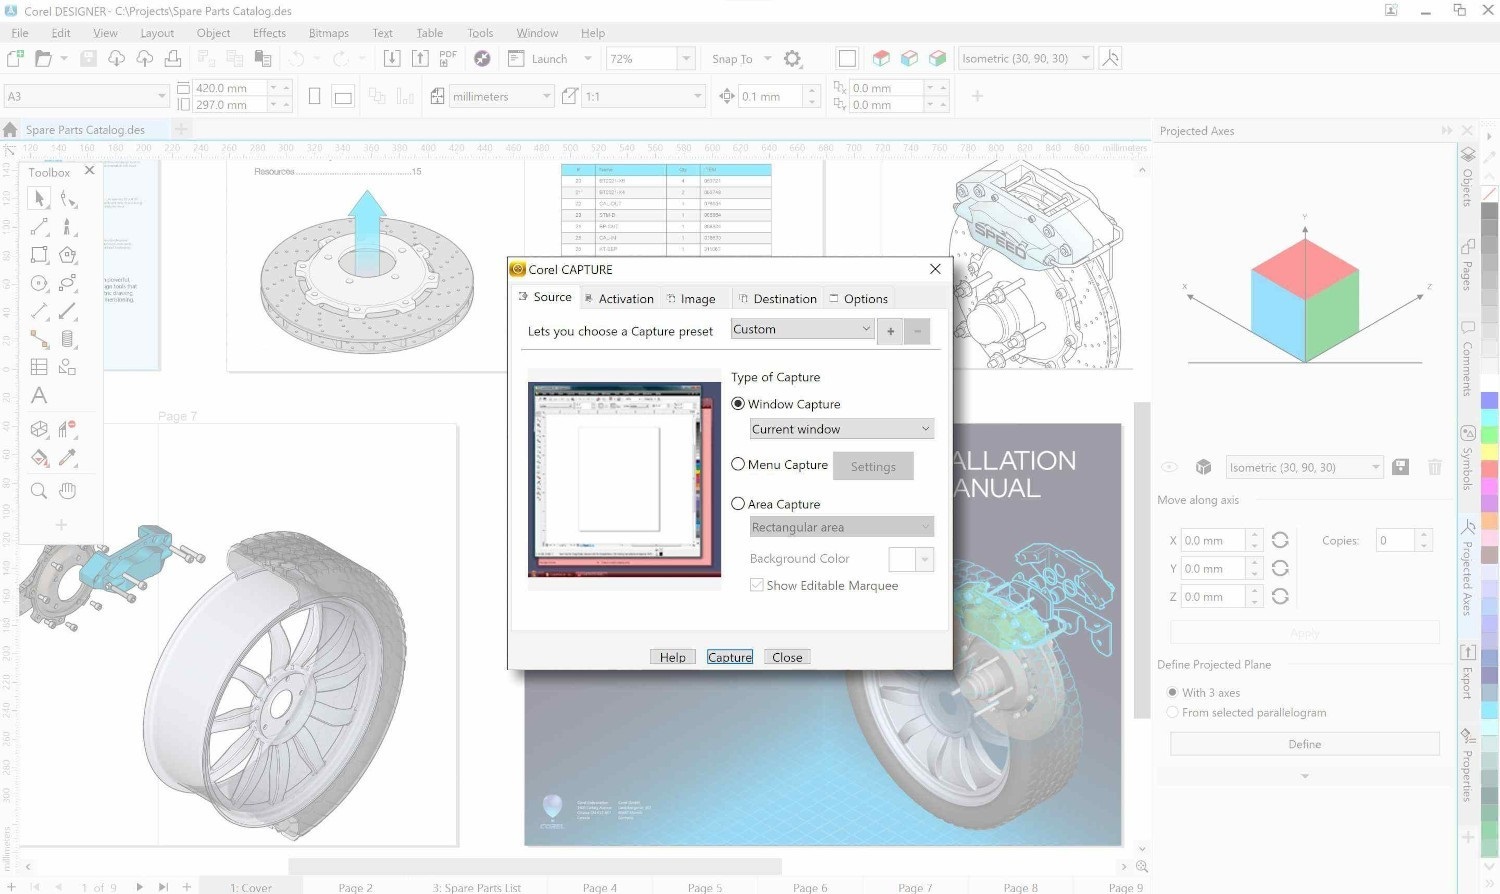Screen dimensions: 1500x894
Task: Select With 3 axes radio option
Action: point(1172,692)
